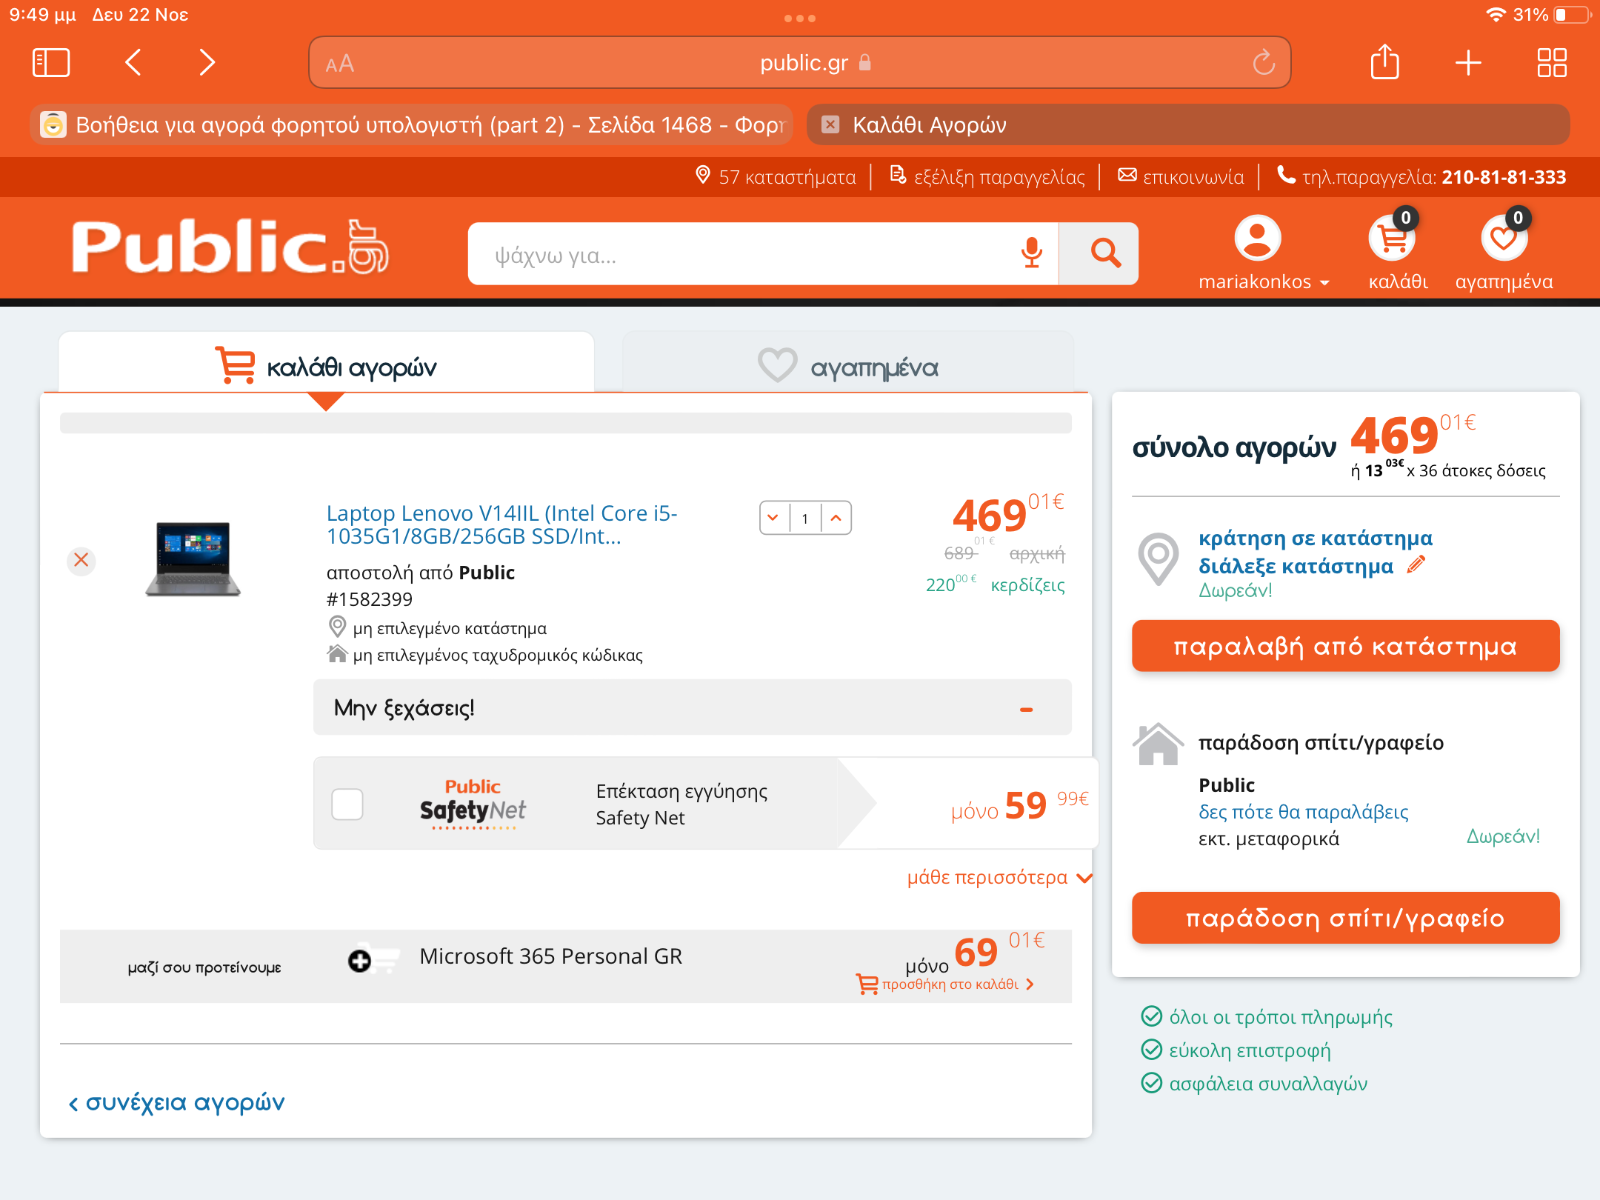Click όλοι οι τρόποι πληρωμής text

pos(1281,1017)
